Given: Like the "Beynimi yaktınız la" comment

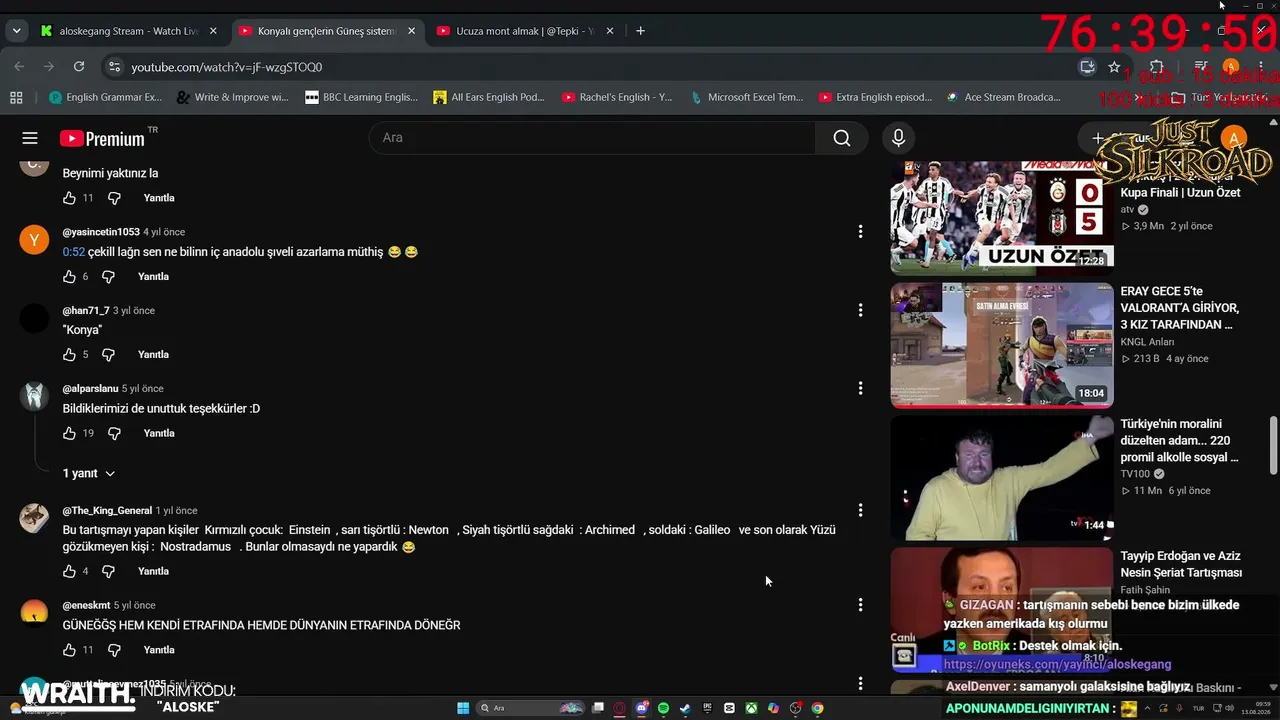Looking at the screenshot, I should click(69, 198).
